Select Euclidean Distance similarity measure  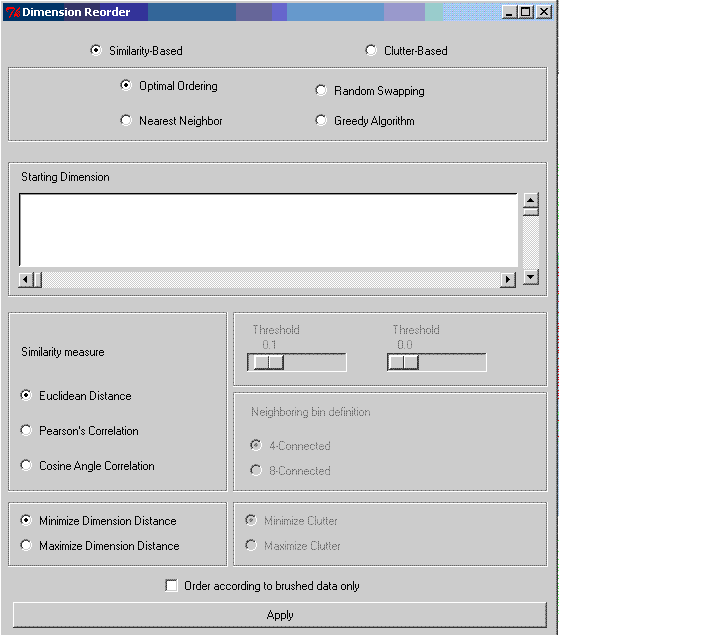27,396
